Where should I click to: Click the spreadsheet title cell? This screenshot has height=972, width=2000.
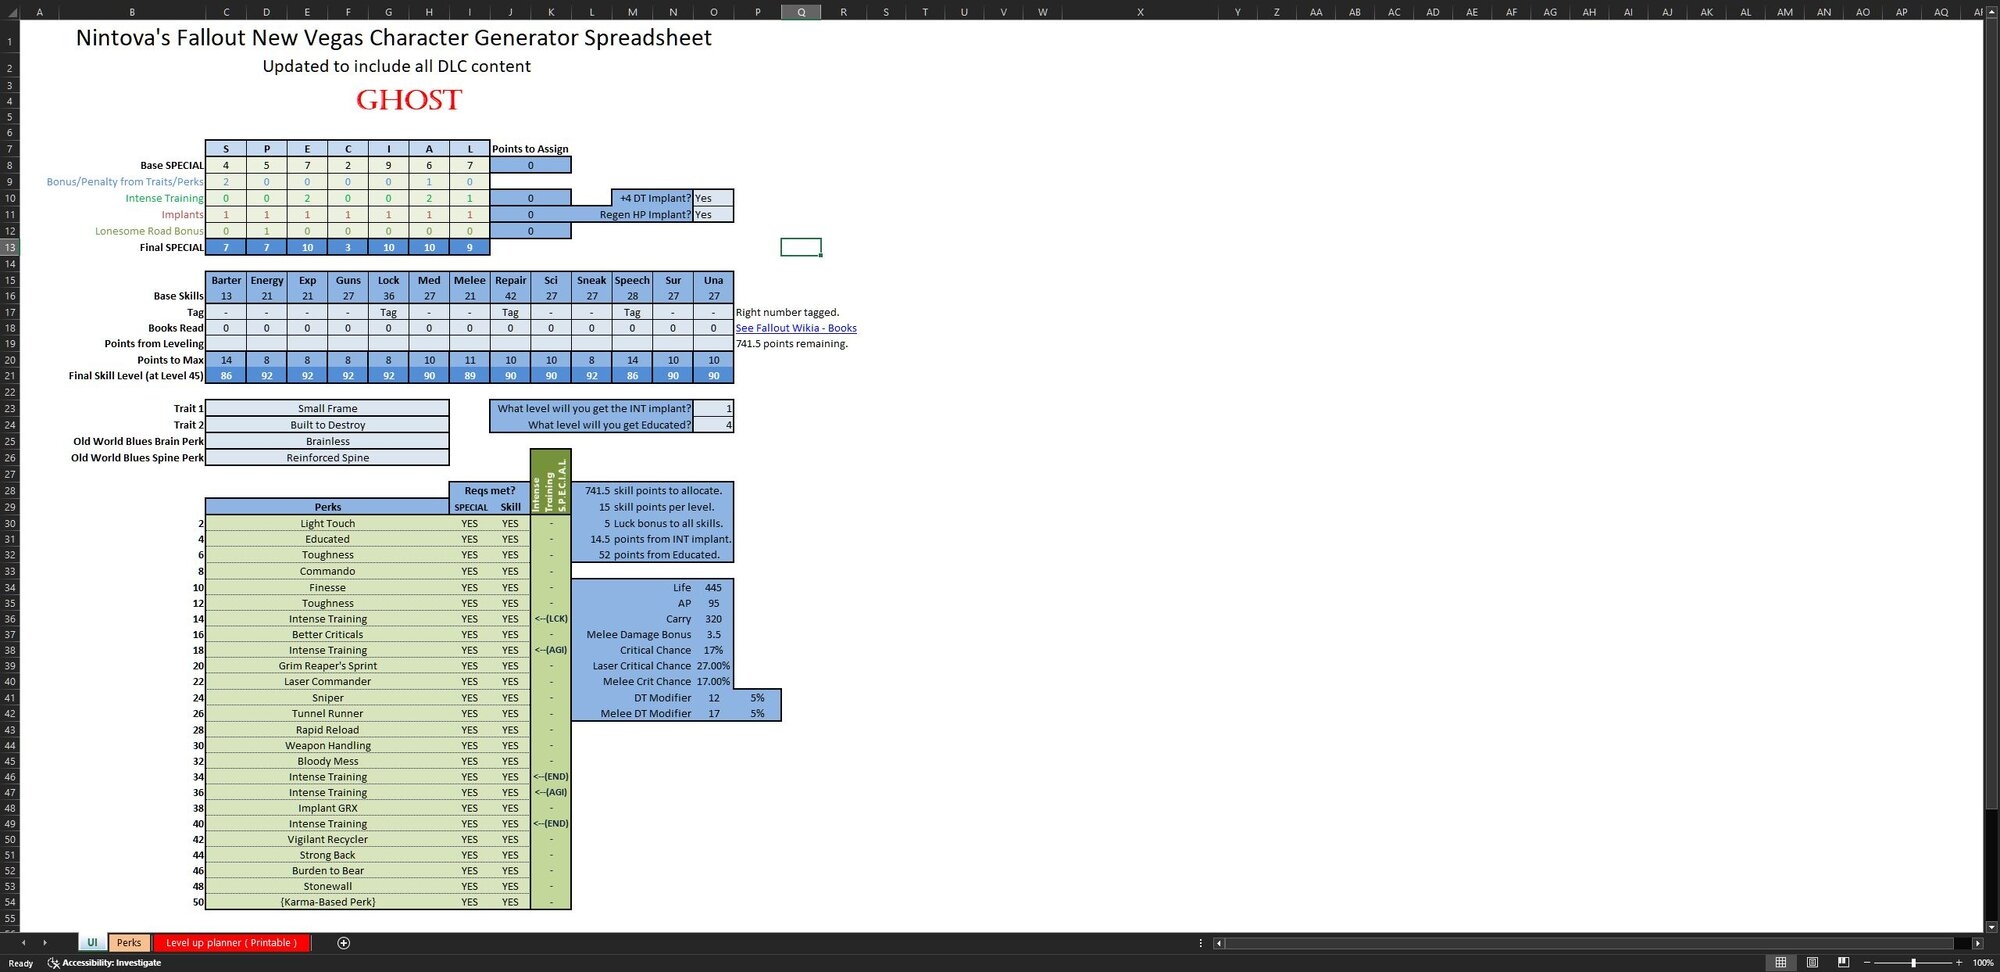point(394,38)
